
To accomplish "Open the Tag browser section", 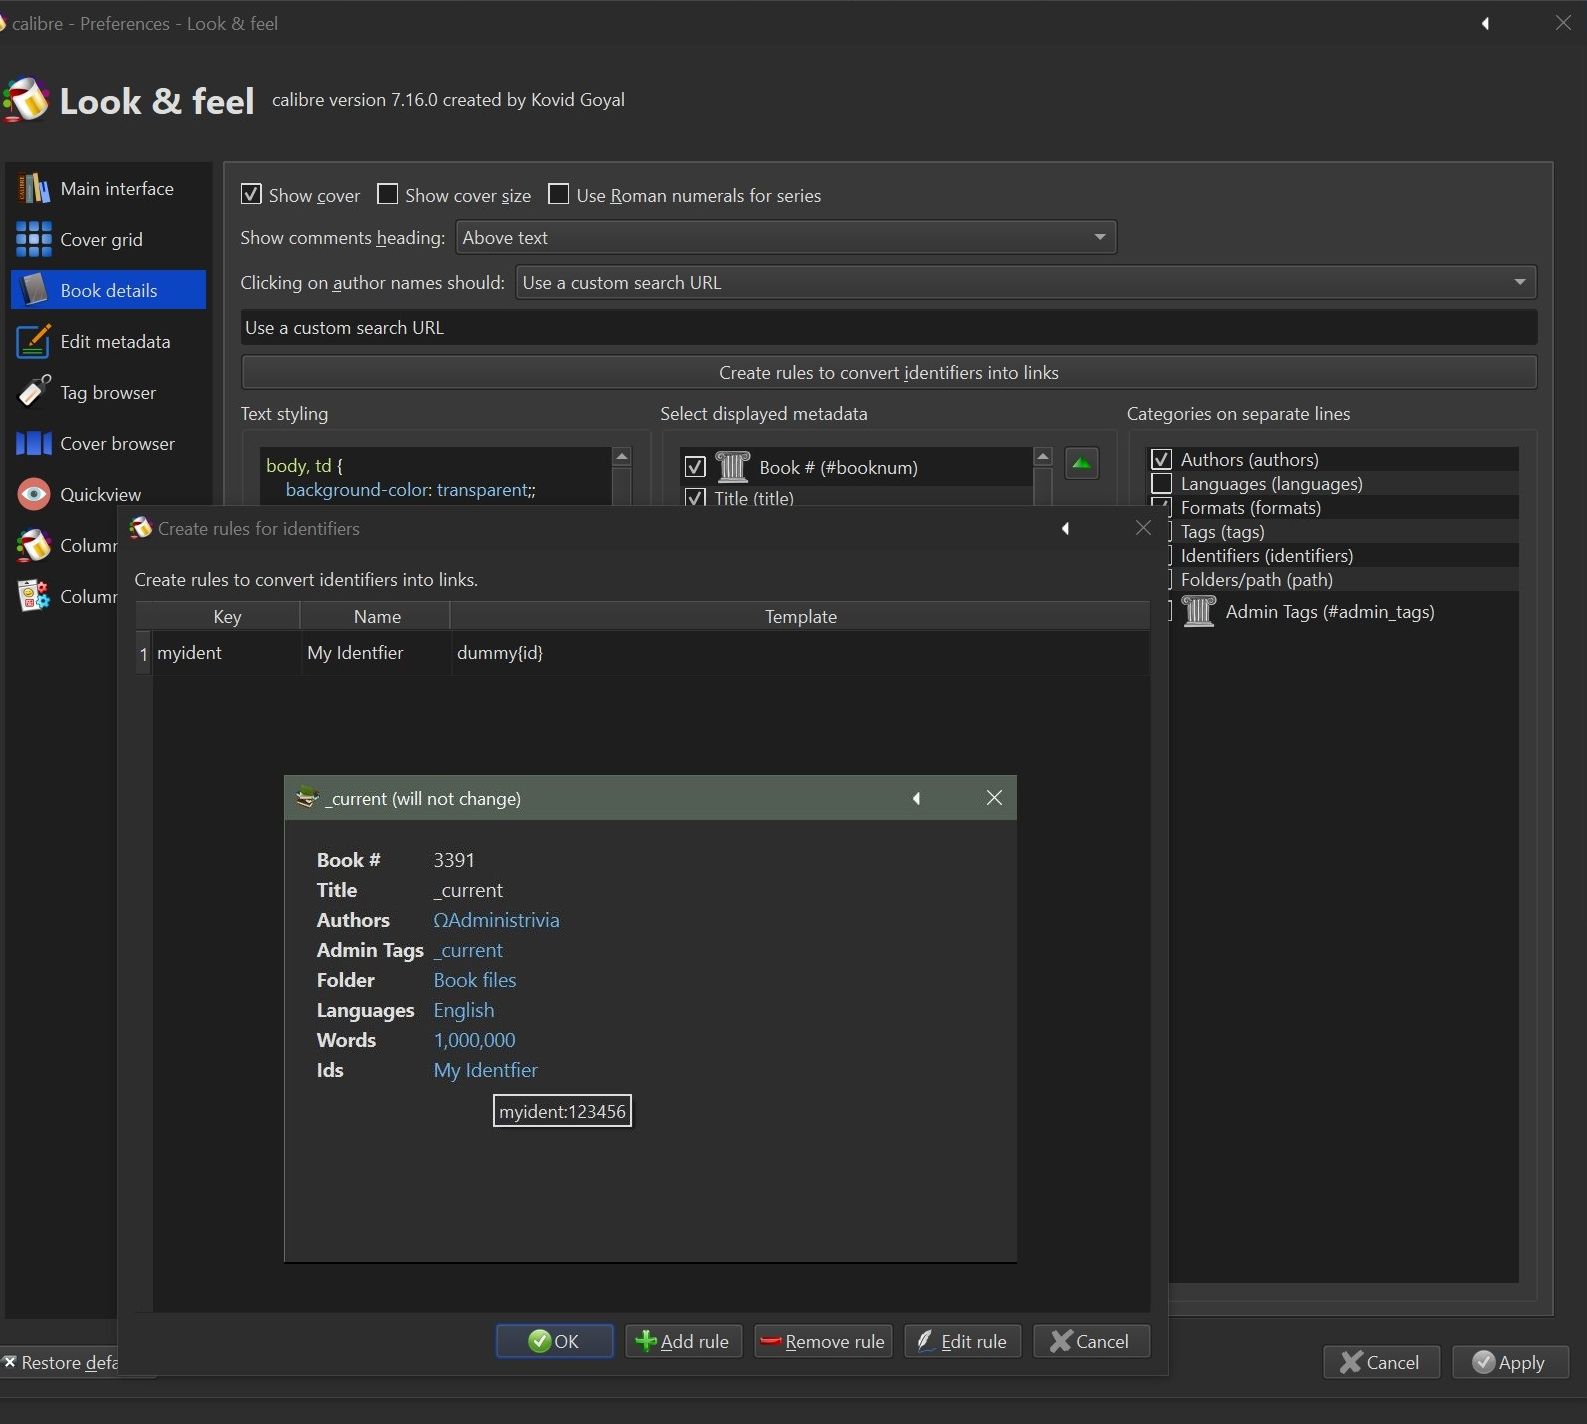I will (108, 392).
